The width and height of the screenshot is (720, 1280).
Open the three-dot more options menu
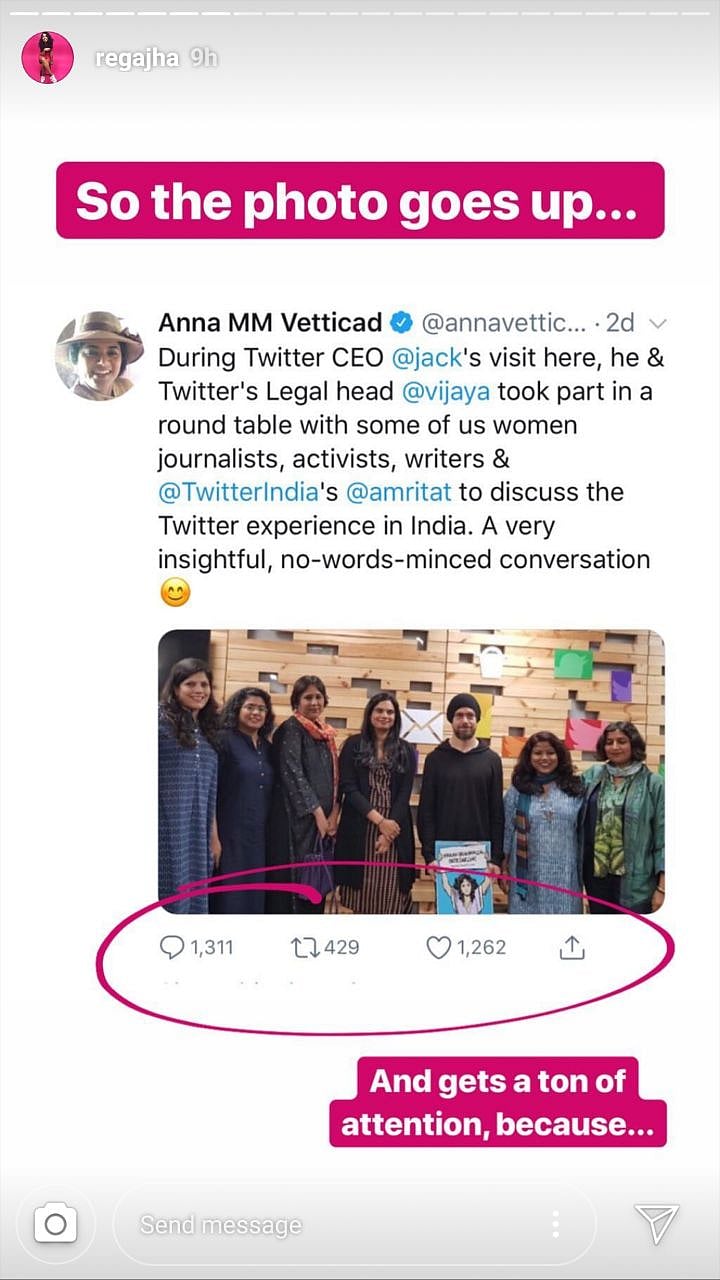pos(556,1224)
